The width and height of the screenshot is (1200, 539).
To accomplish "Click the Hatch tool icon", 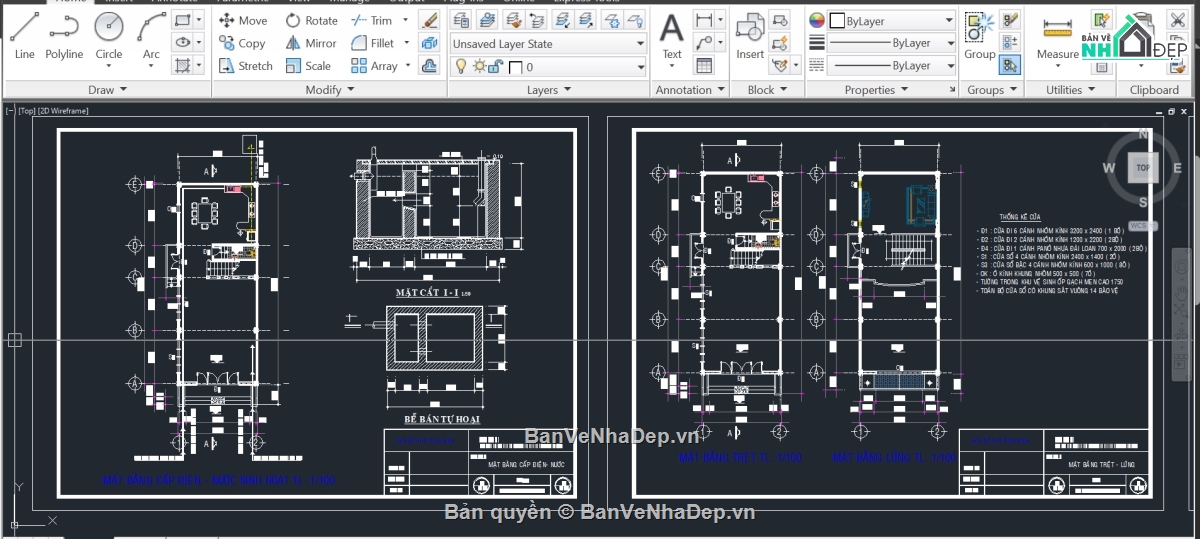I will (182, 65).
